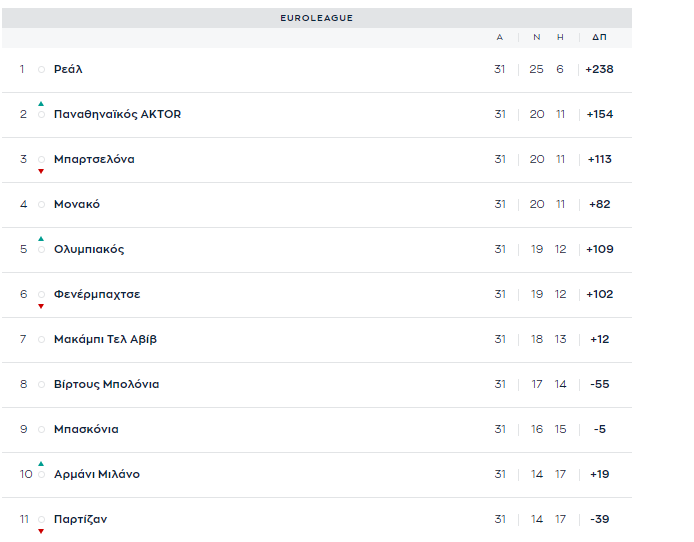694x542 pixels.
Task: Click the circle marker next to Βίρτους Μπολόνια
Action: point(41,384)
